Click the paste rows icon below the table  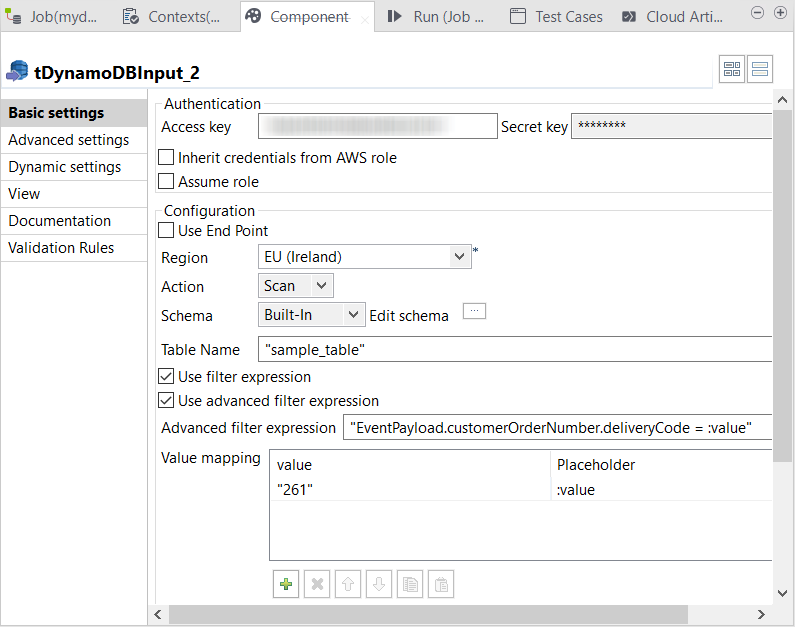click(441, 584)
